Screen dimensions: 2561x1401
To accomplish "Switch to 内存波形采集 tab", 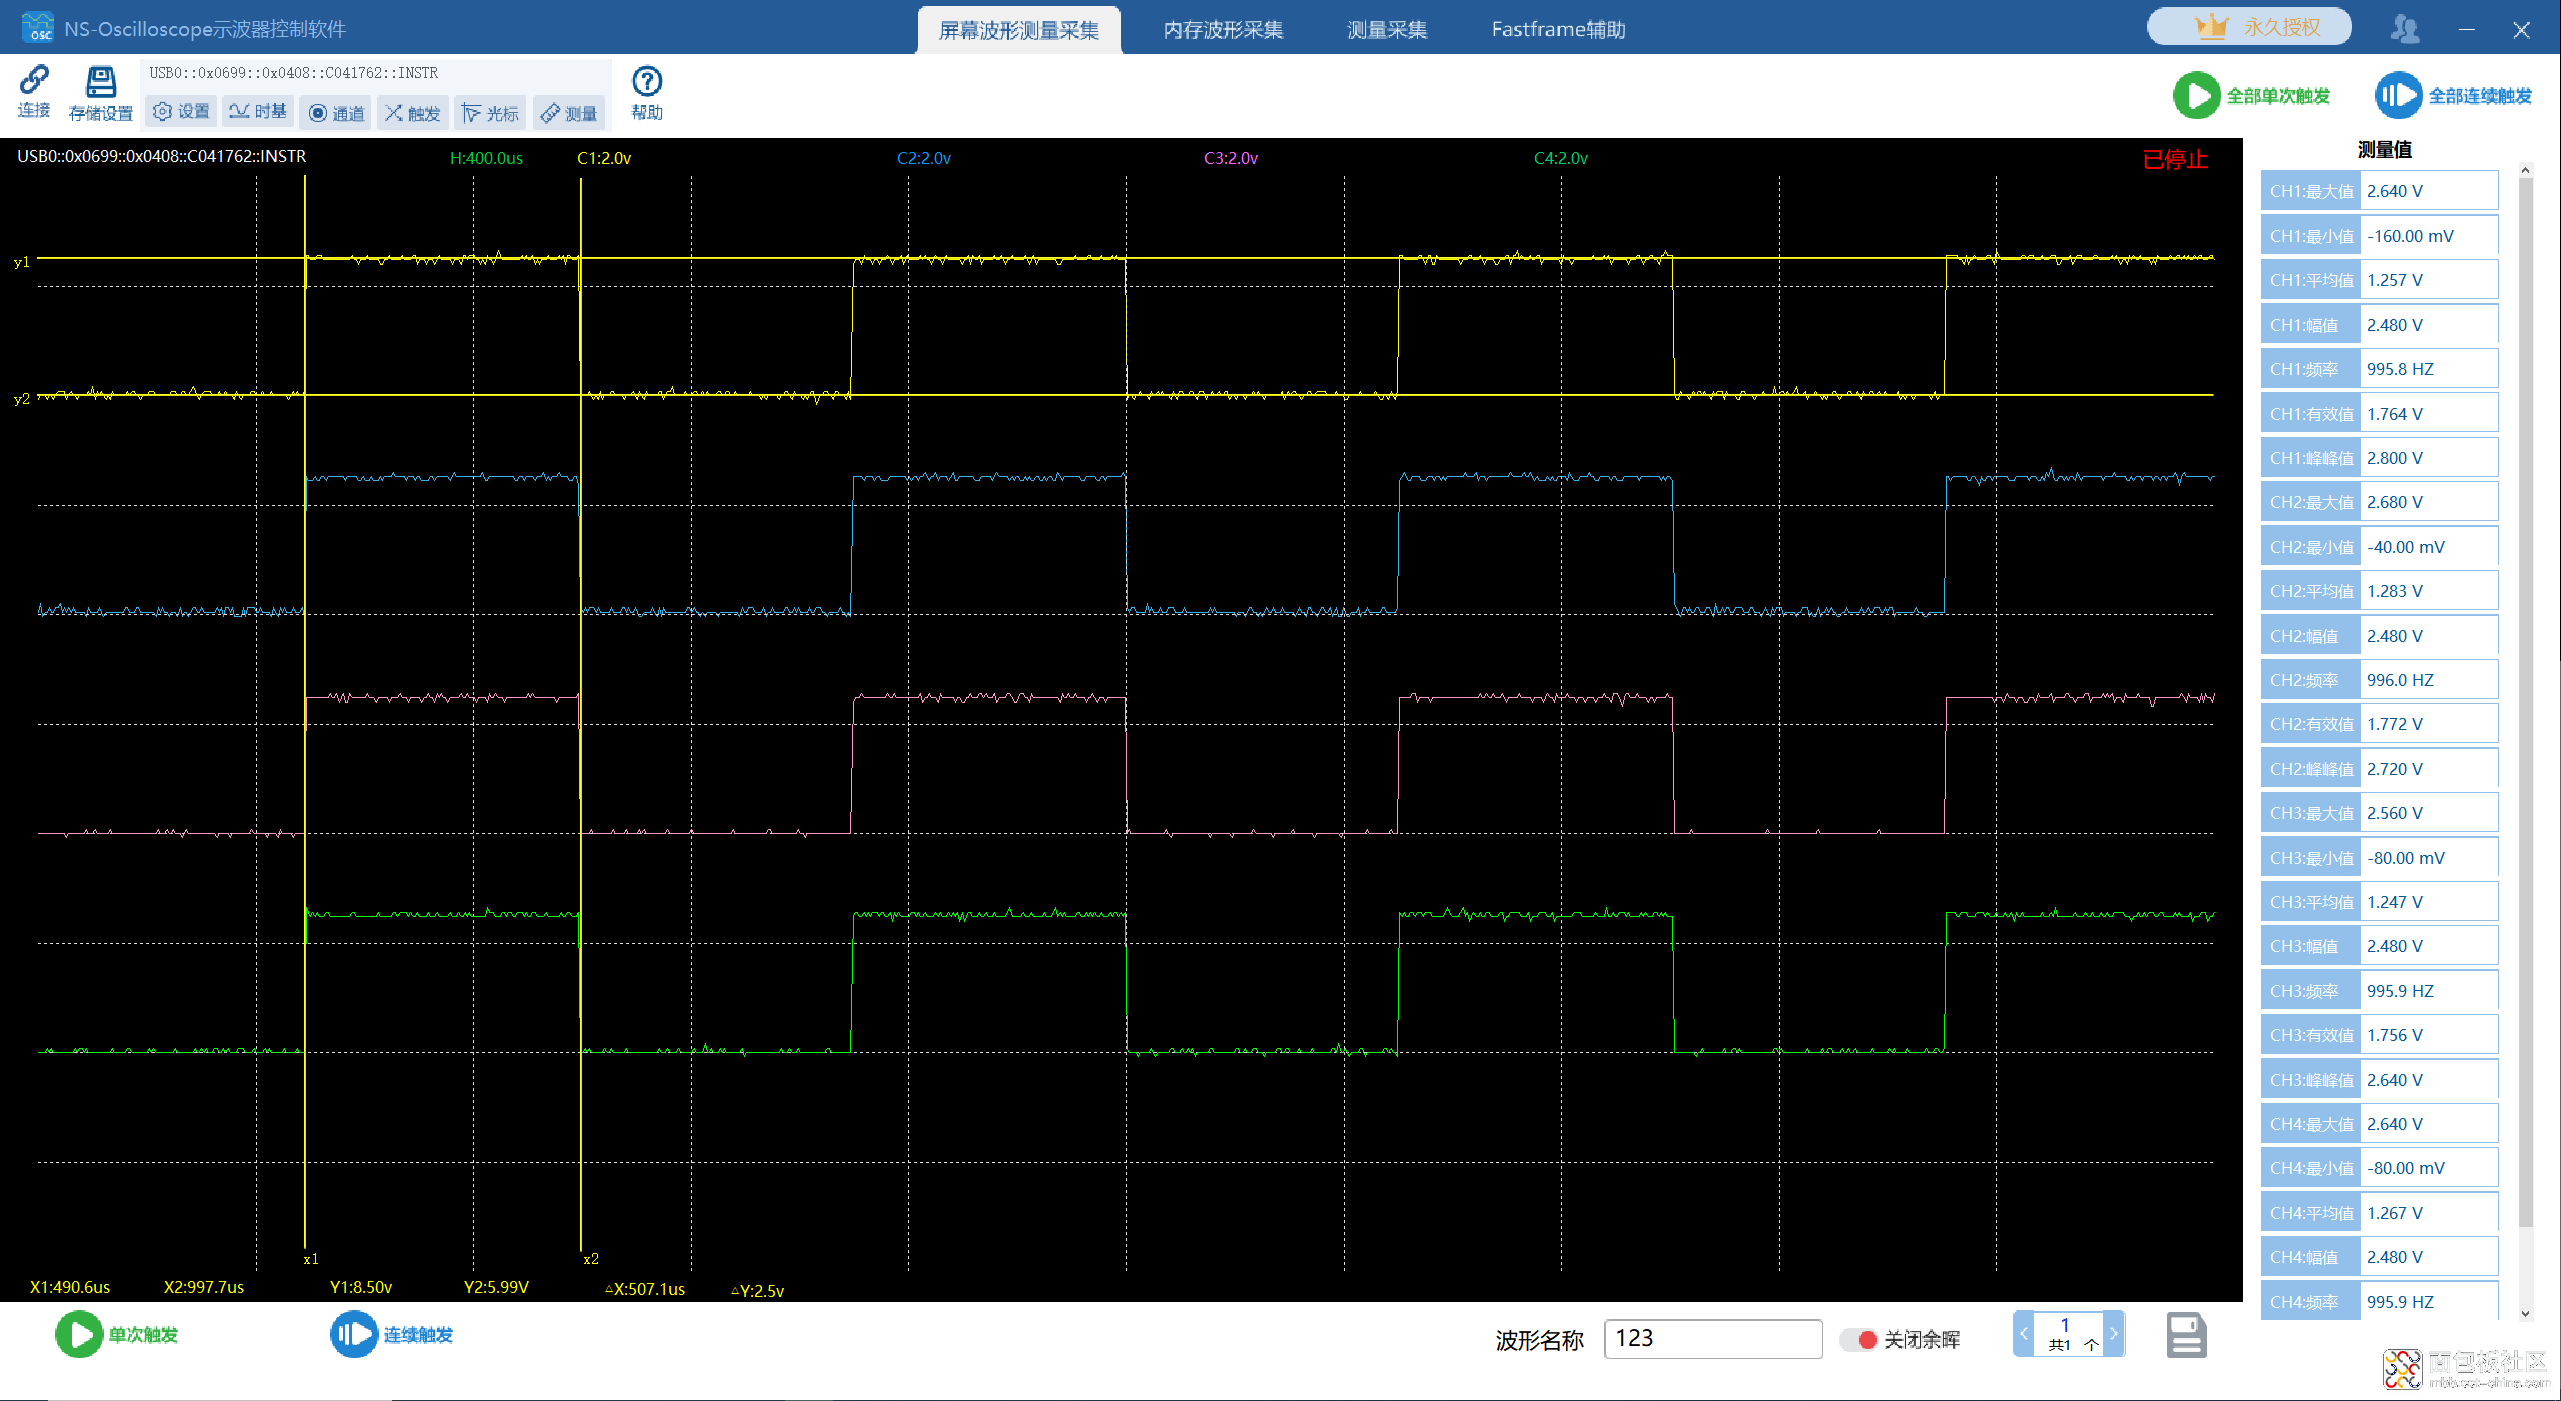I will click(1223, 30).
